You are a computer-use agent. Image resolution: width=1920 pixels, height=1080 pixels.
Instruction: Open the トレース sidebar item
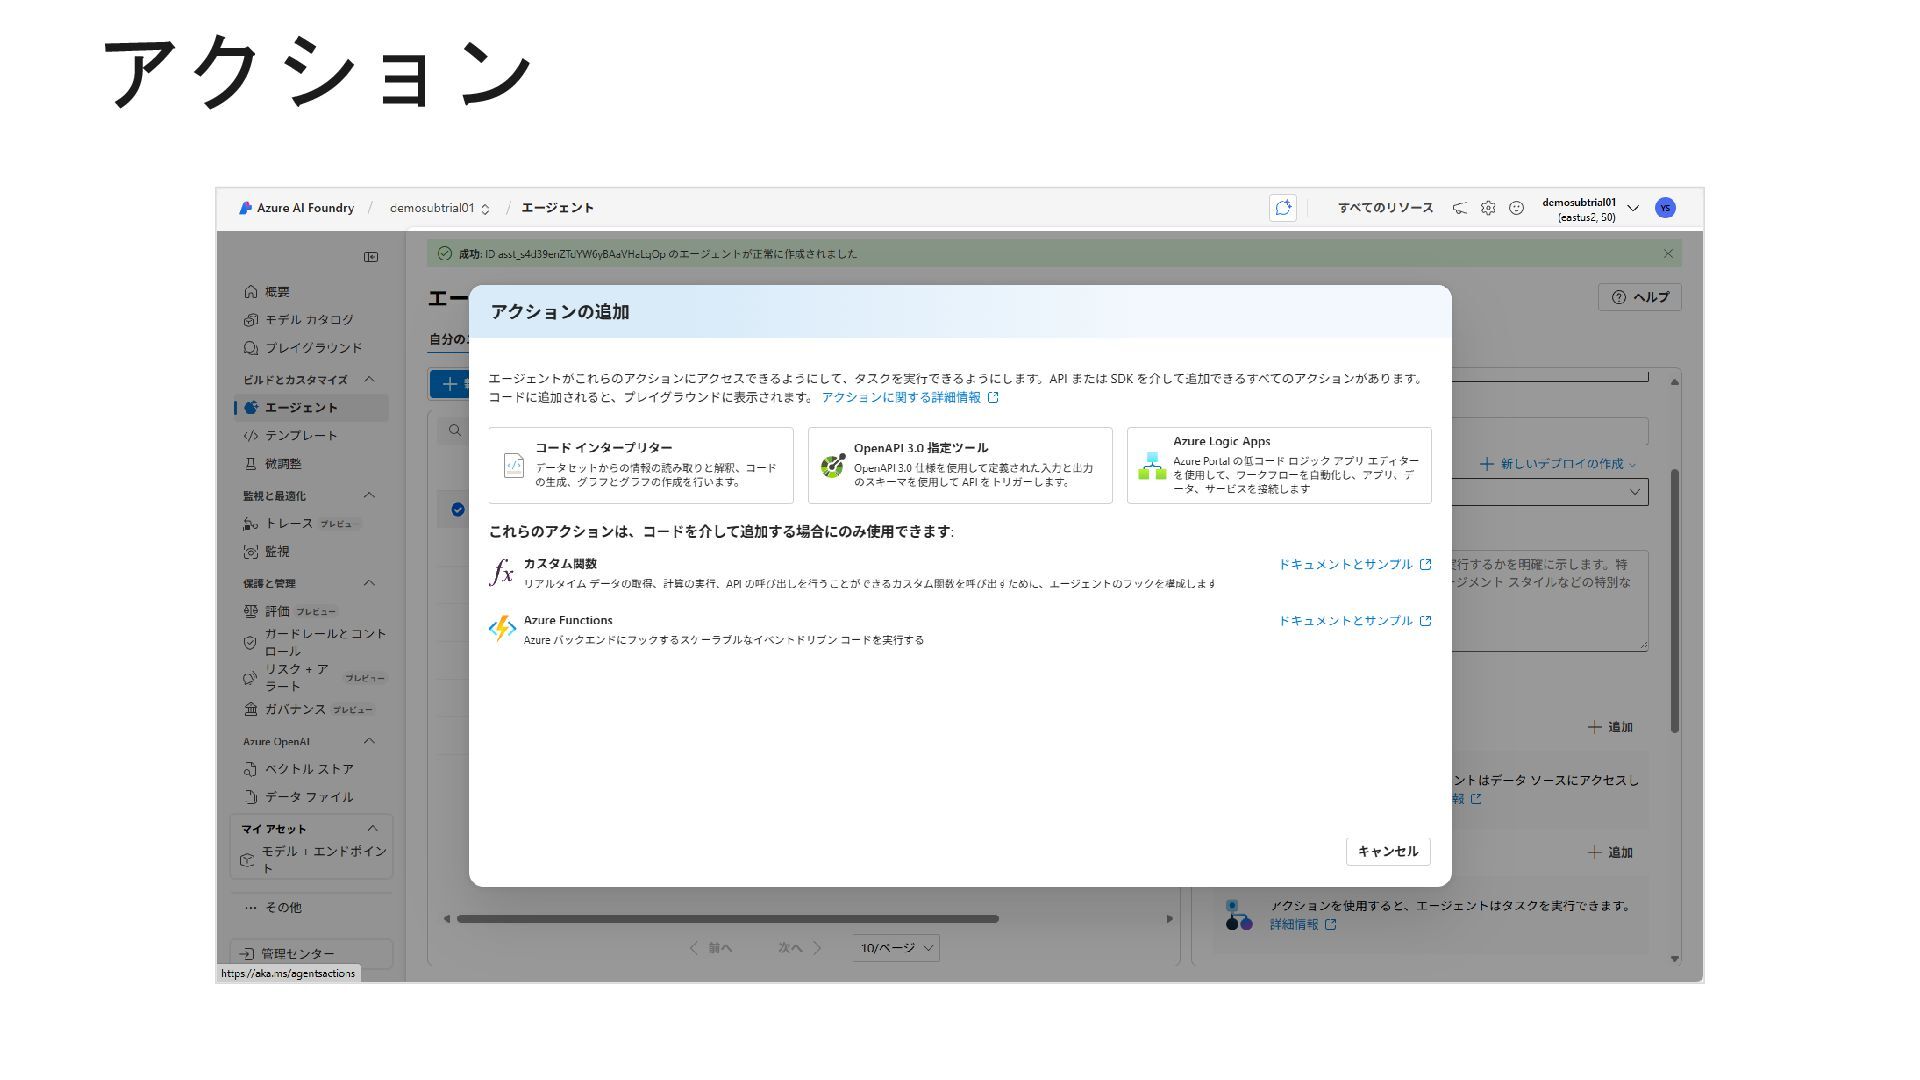coord(310,524)
